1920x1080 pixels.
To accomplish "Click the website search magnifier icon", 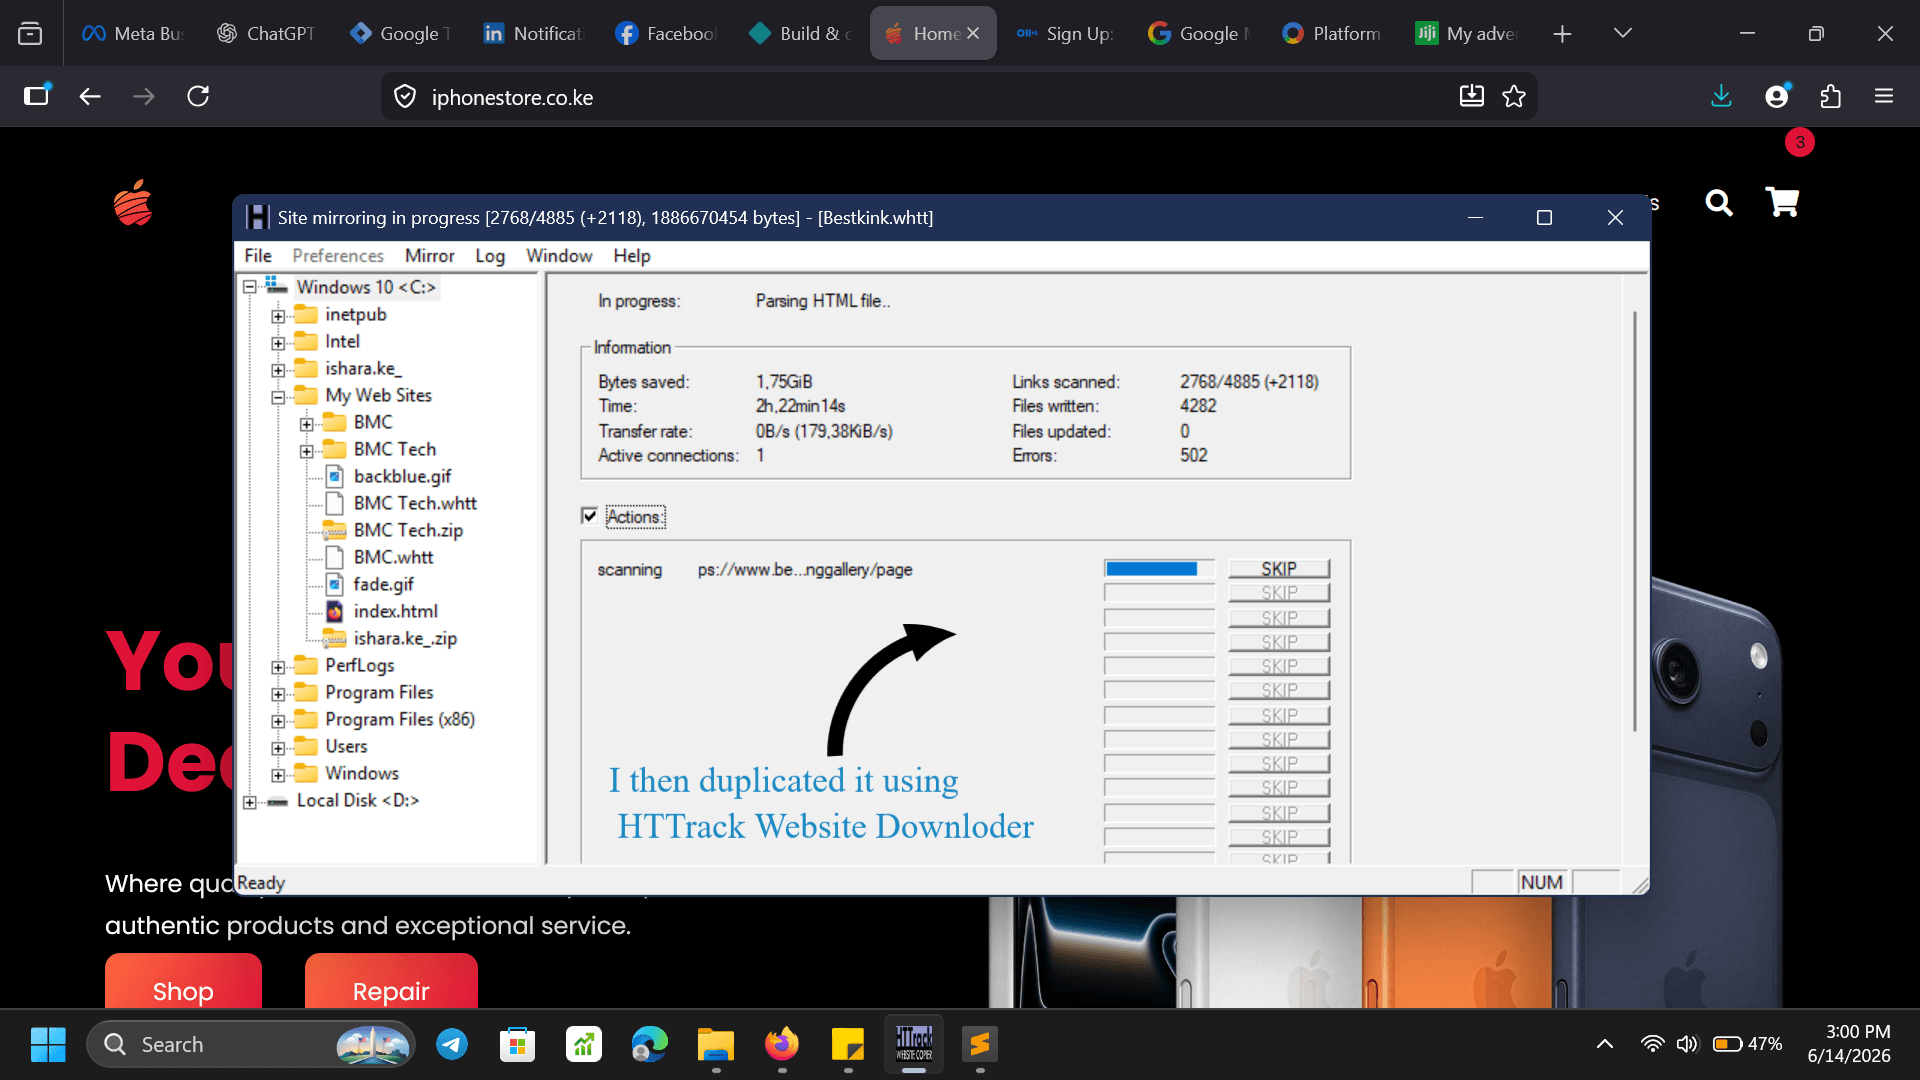I will click(x=1719, y=203).
